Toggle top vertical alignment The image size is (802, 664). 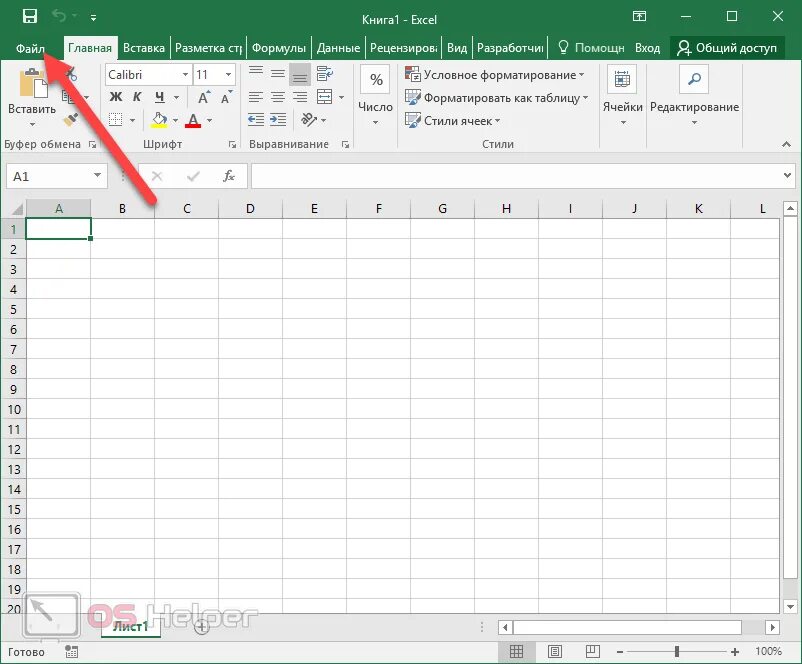(x=256, y=74)
